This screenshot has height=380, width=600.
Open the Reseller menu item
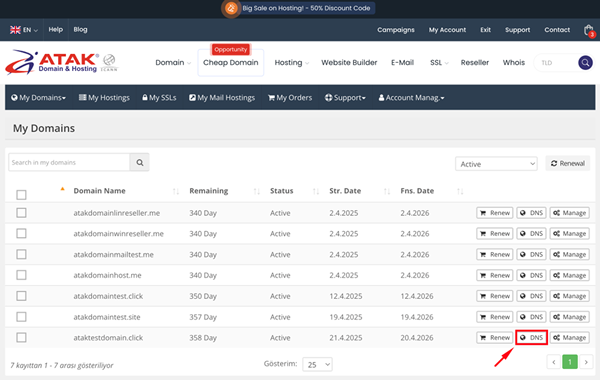[x=474, y=62]
